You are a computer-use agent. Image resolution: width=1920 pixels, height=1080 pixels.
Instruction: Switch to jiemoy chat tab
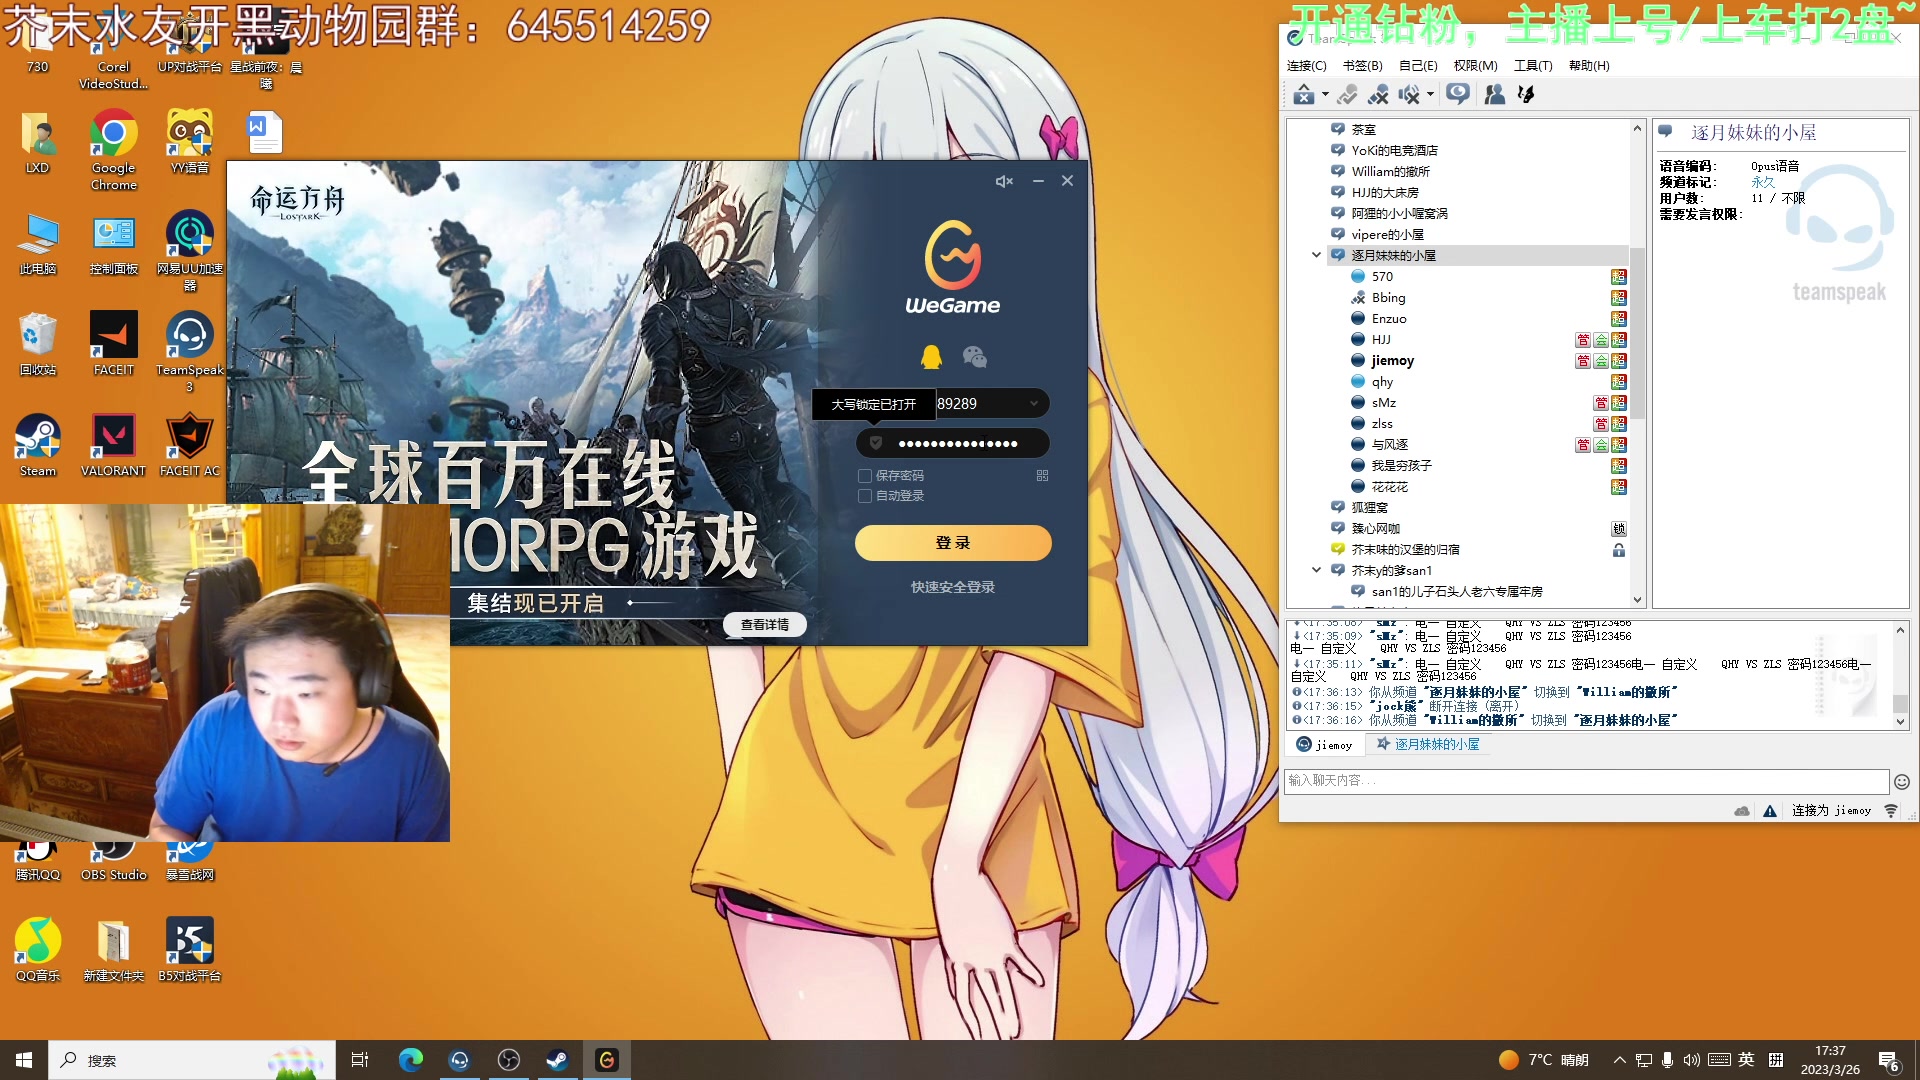pos(1324,745)
